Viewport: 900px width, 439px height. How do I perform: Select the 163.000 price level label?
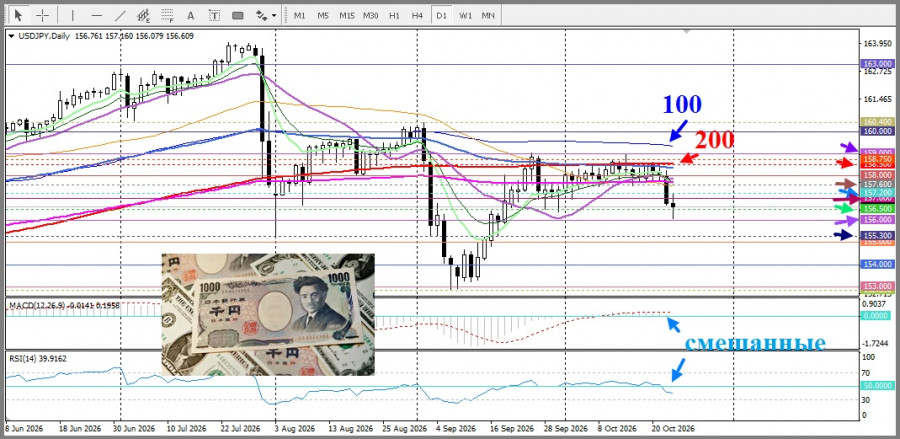coord(877,64)
